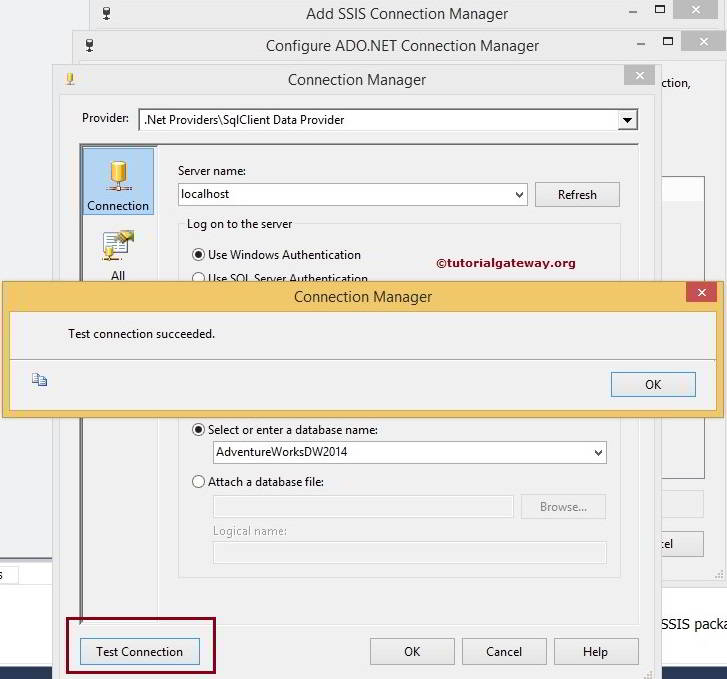Image resolution: width=727 pixels, height=679 pixels.
Task: Select Use SQL Server Authentication
Action: tap(280, 277)
